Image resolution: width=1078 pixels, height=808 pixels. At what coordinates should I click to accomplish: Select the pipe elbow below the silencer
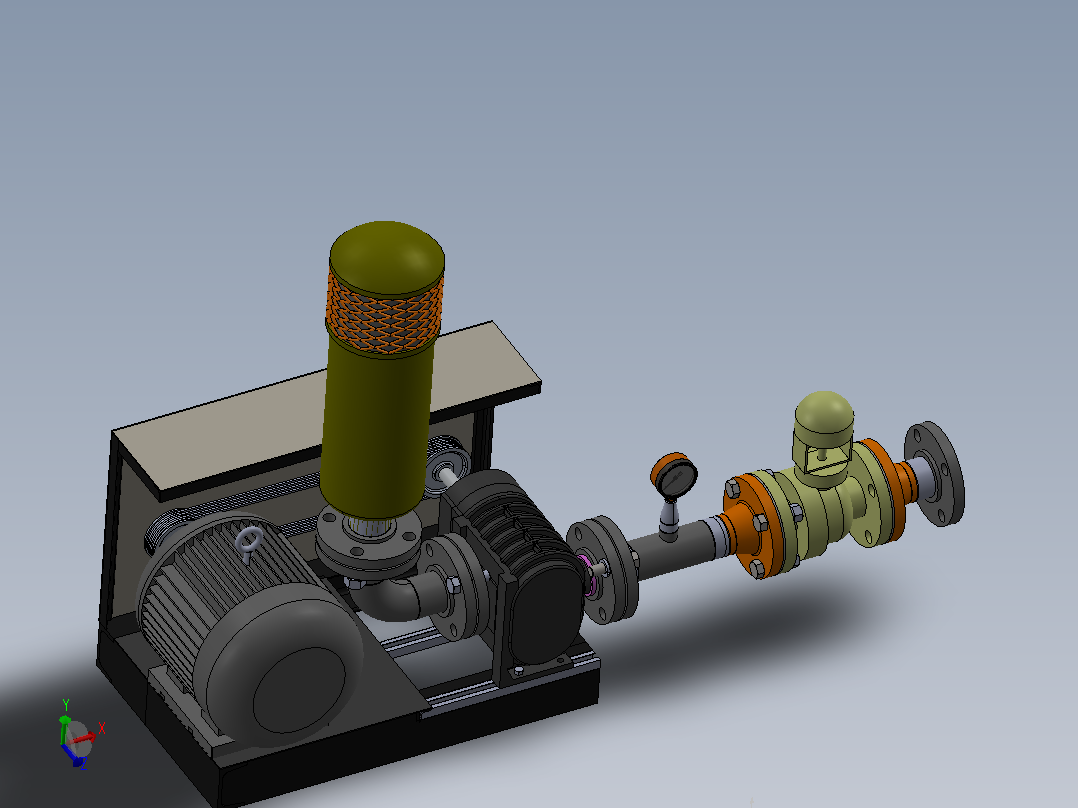pyautogui.click(x=390, y=598)
